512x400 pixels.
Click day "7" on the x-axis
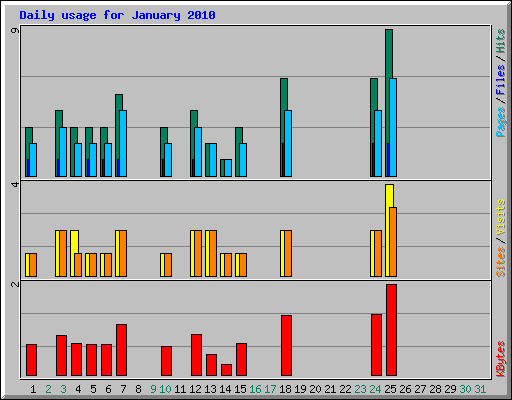pyautogui.click(x=123, y=389)
